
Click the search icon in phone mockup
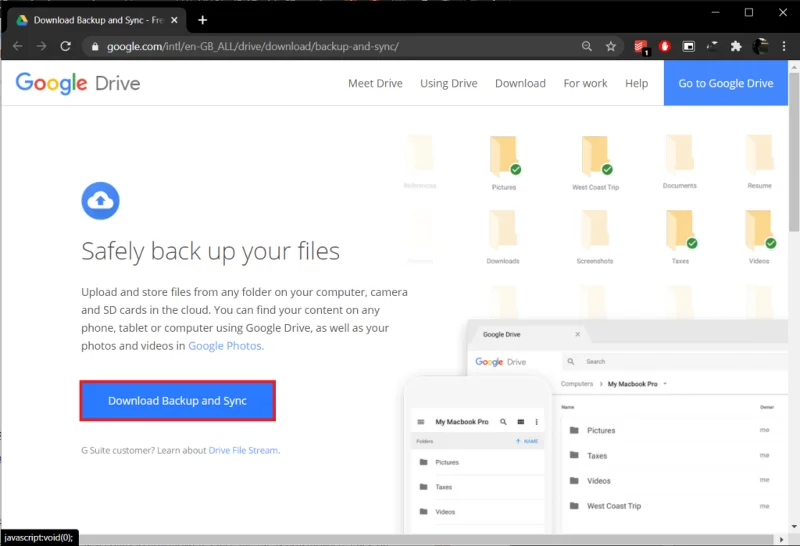coord(504,421)
